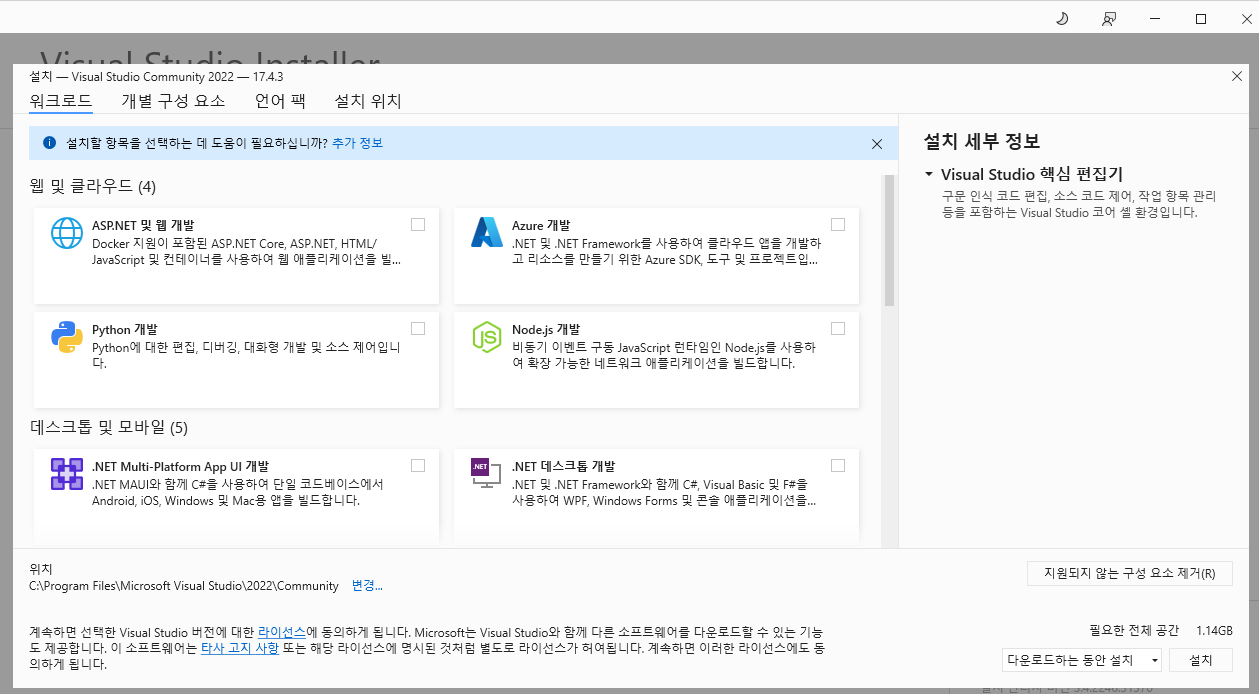
Task: Open the 추가 정보 link
Action: (x=357, y=143)
